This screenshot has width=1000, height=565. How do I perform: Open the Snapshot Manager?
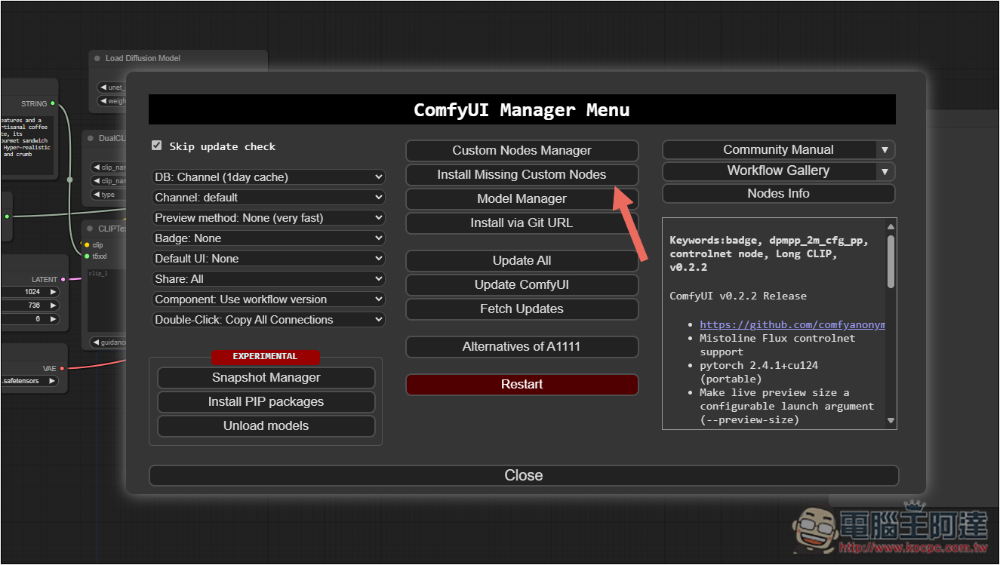266,378
